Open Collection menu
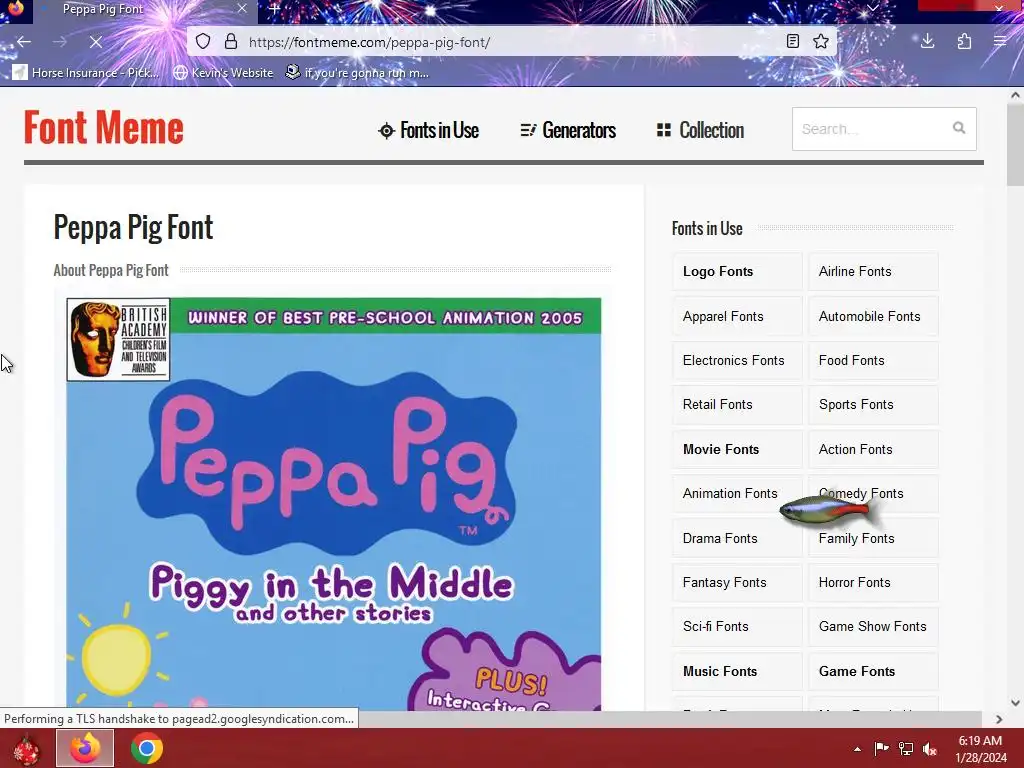The height and width of the screenshot is (768, 1024). pyautogui.click(x=700, y=130)
